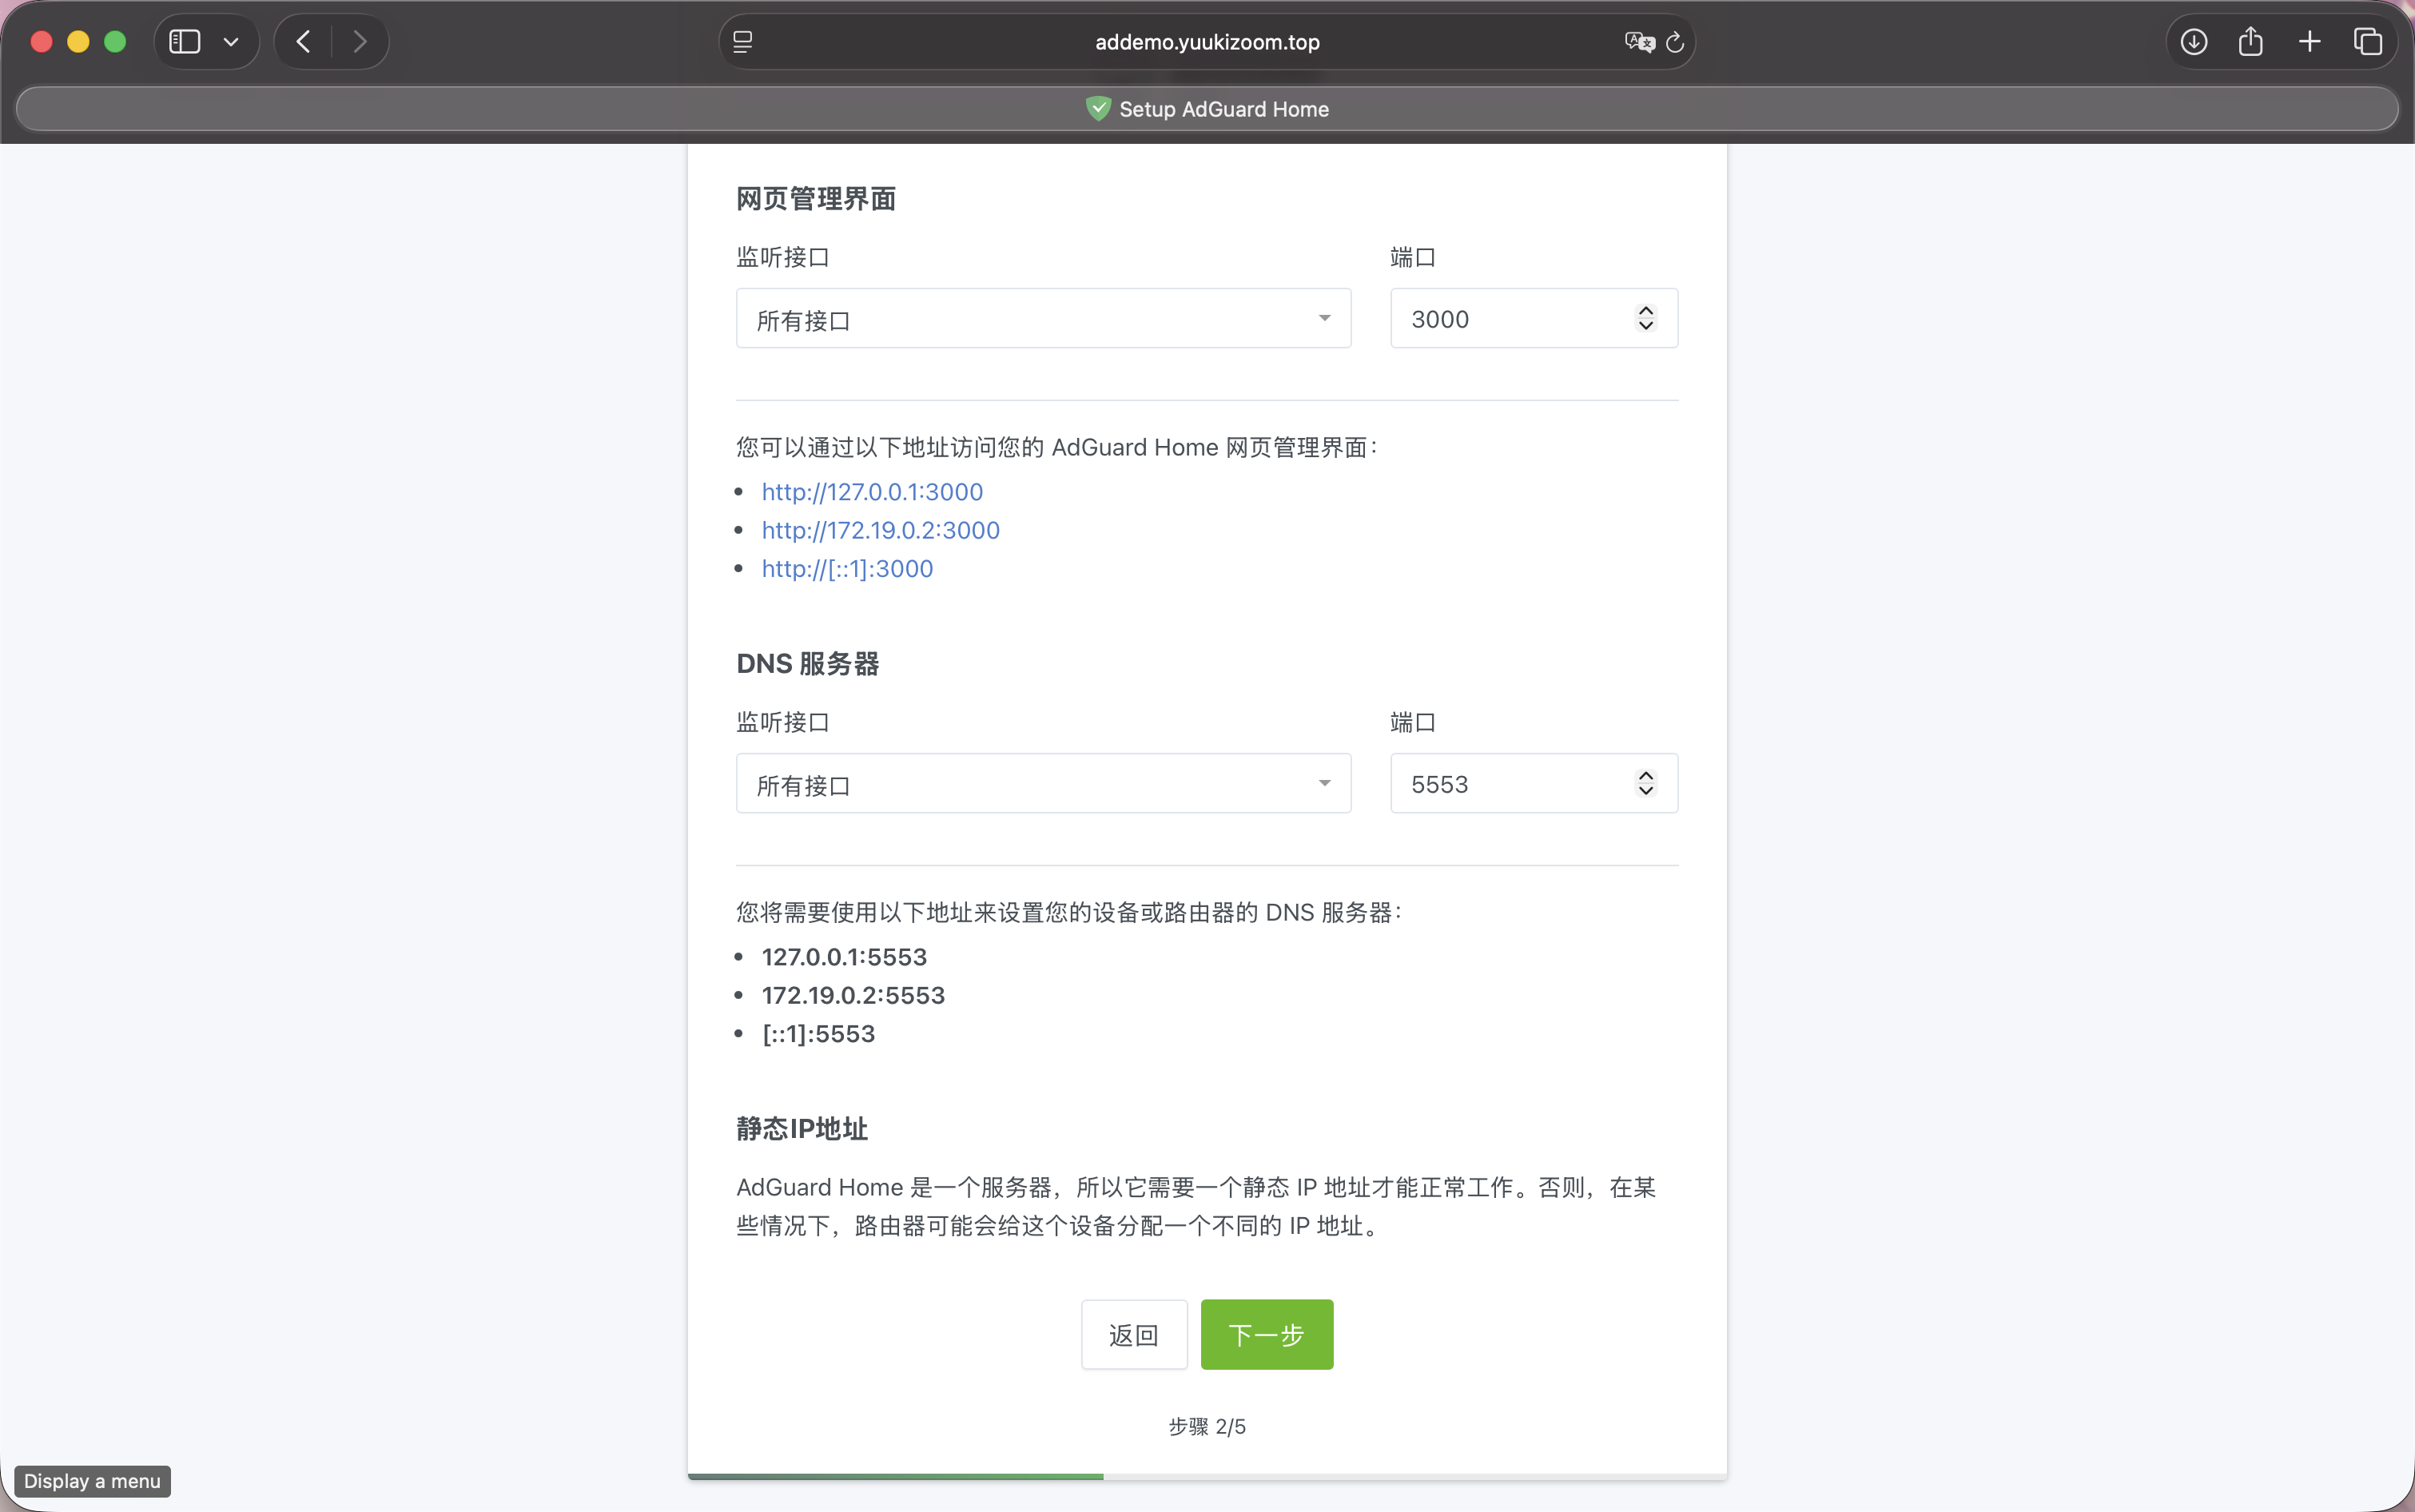Click the AdGuard shield favicon on the tab
Image resolution: width=2415 pixels, height=1512 pixels.
[x=1098, y=108]
